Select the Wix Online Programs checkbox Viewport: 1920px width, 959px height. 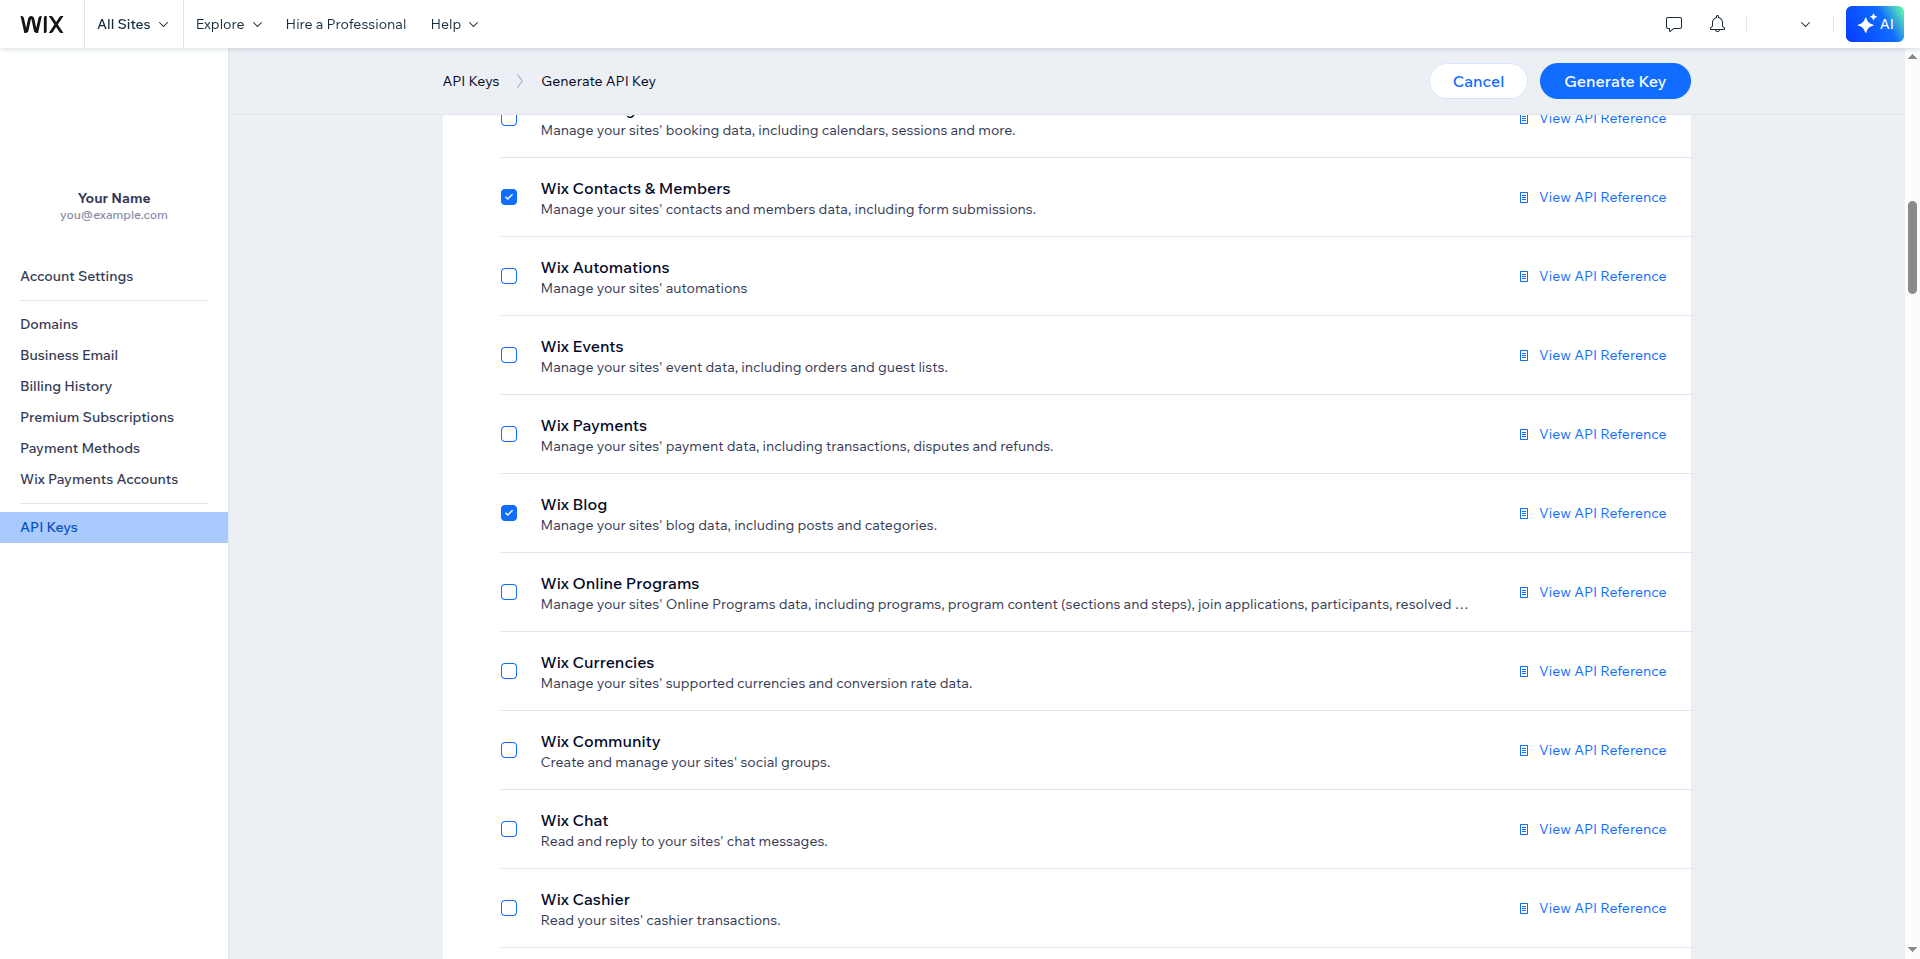coord(509,592)
